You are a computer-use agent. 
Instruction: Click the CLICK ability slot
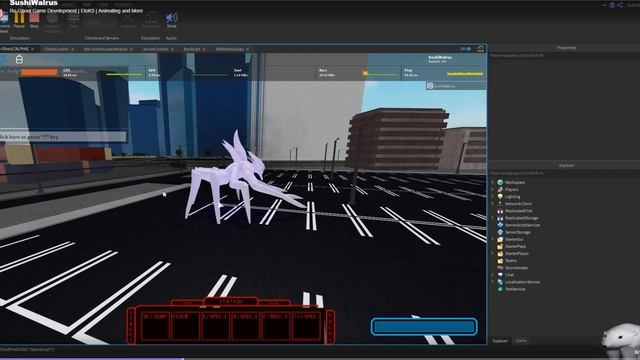pos(185,325)
